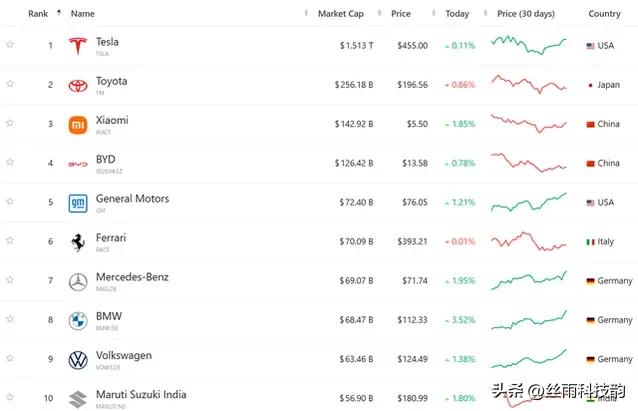Click the Price column header
The height and width of the screenshot is (411, 638).
click(x=401, y=14)
